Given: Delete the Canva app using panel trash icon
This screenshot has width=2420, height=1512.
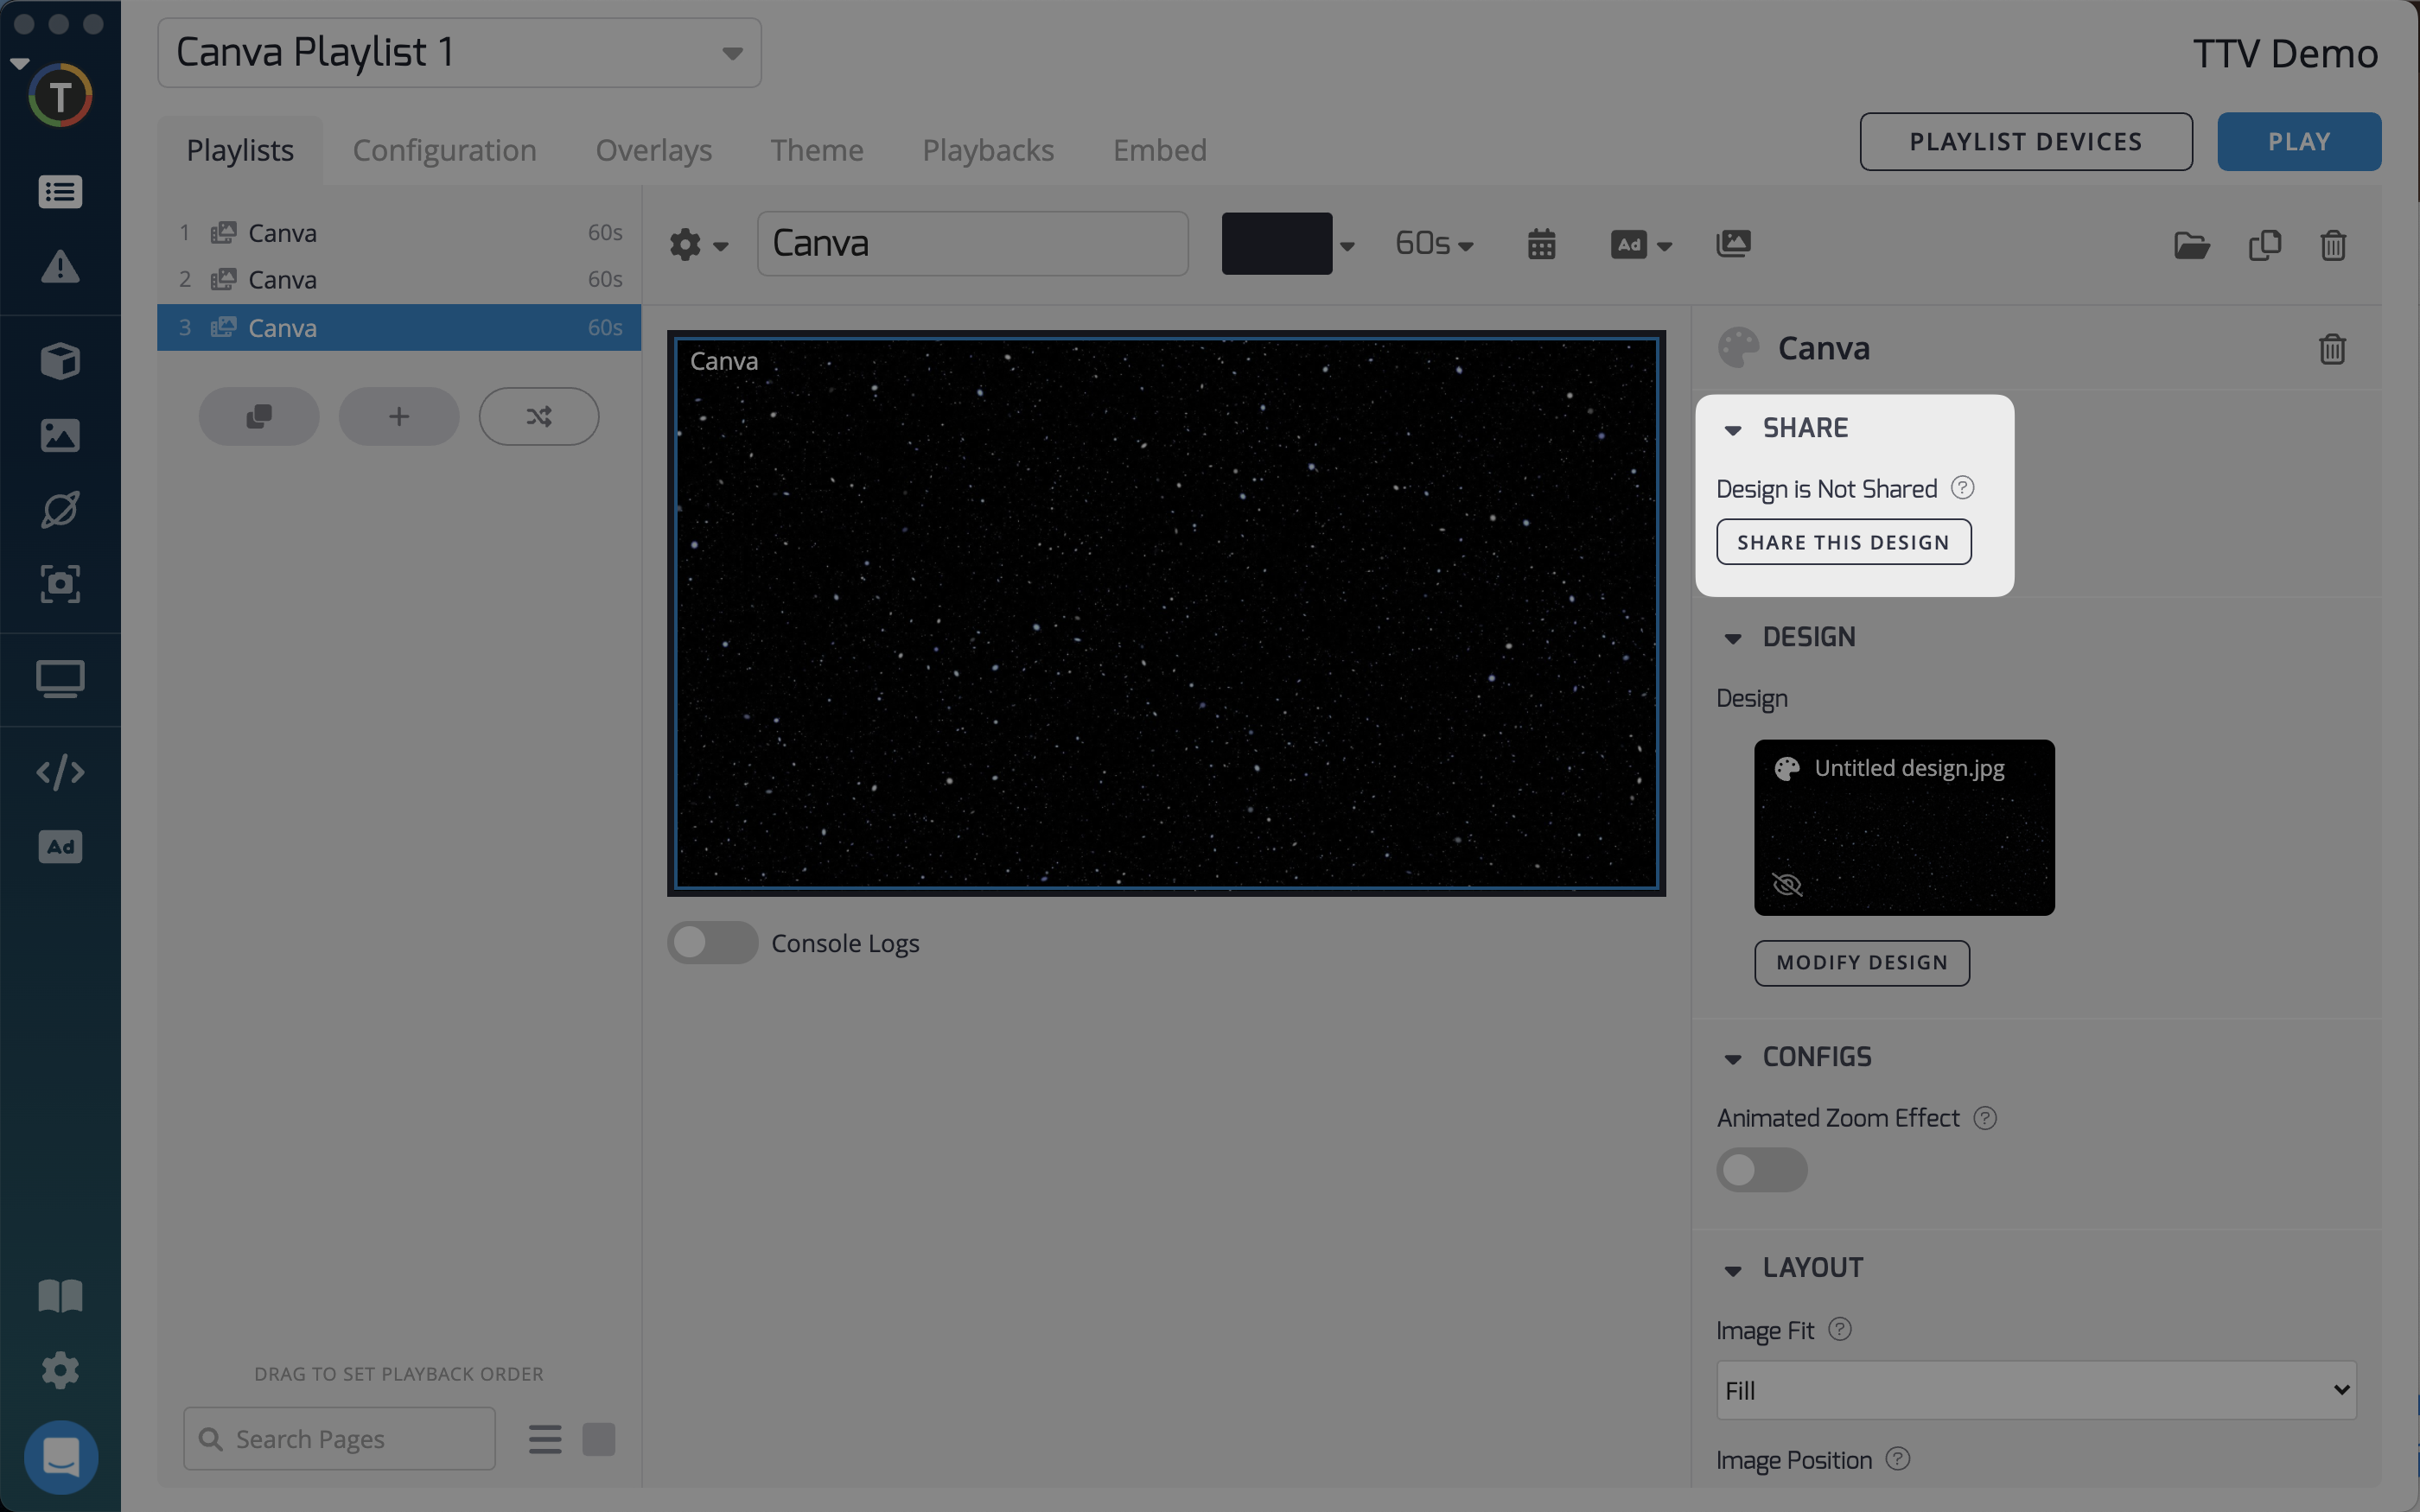Looking at the screenshot, I should 2332,349.
